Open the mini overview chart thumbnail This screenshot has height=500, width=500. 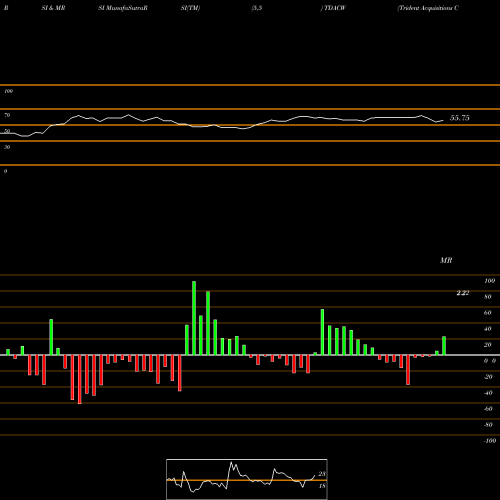[x=247, y=479]
